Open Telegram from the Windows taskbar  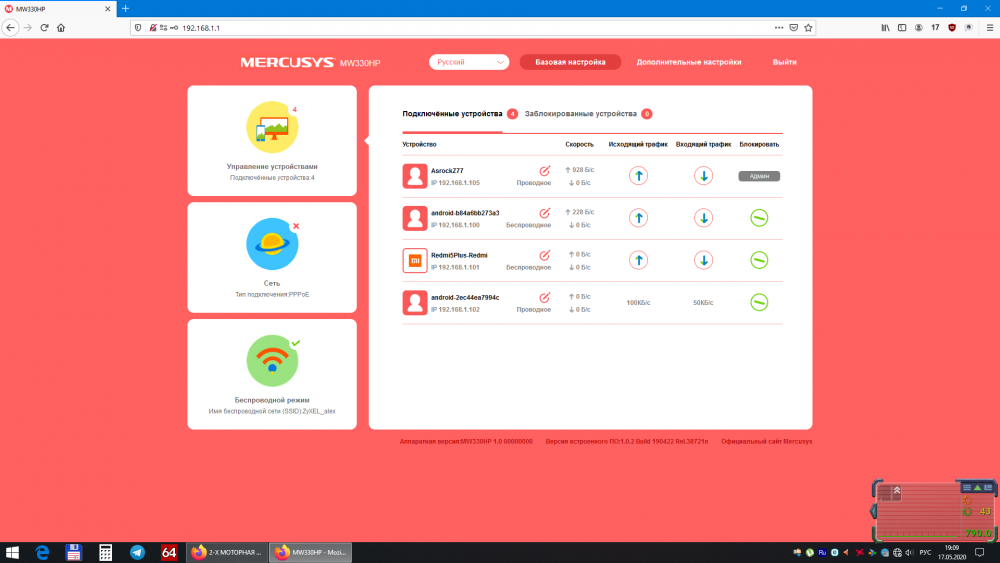[137, 552]
